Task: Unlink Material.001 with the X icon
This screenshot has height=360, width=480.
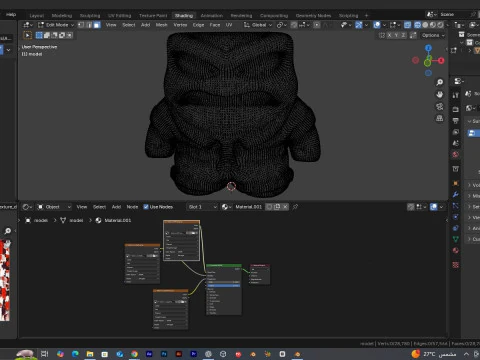Action: (x=285, y=207)
